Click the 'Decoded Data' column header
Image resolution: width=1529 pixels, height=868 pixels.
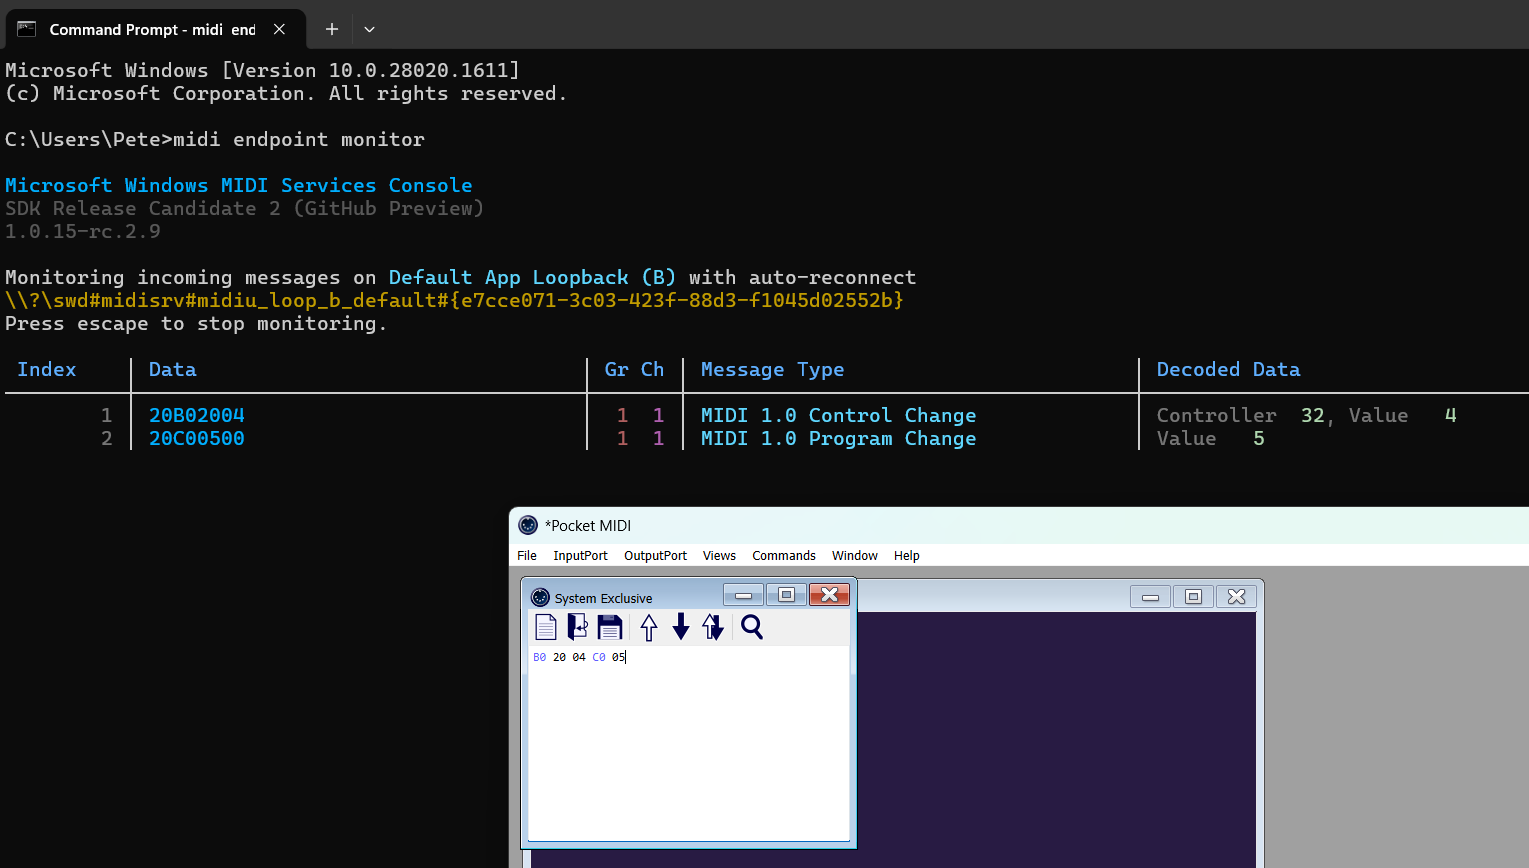pos(1228,369)
